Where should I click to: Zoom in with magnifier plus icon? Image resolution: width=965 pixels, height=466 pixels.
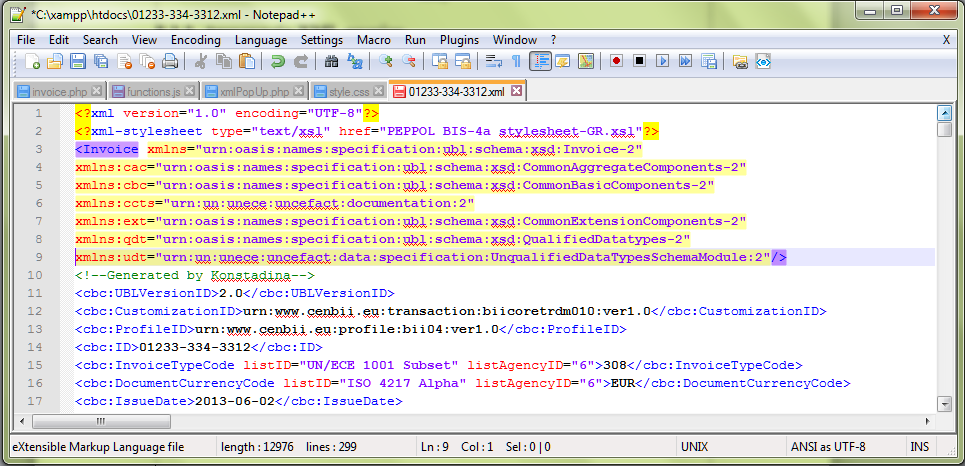tap(386, 62)
